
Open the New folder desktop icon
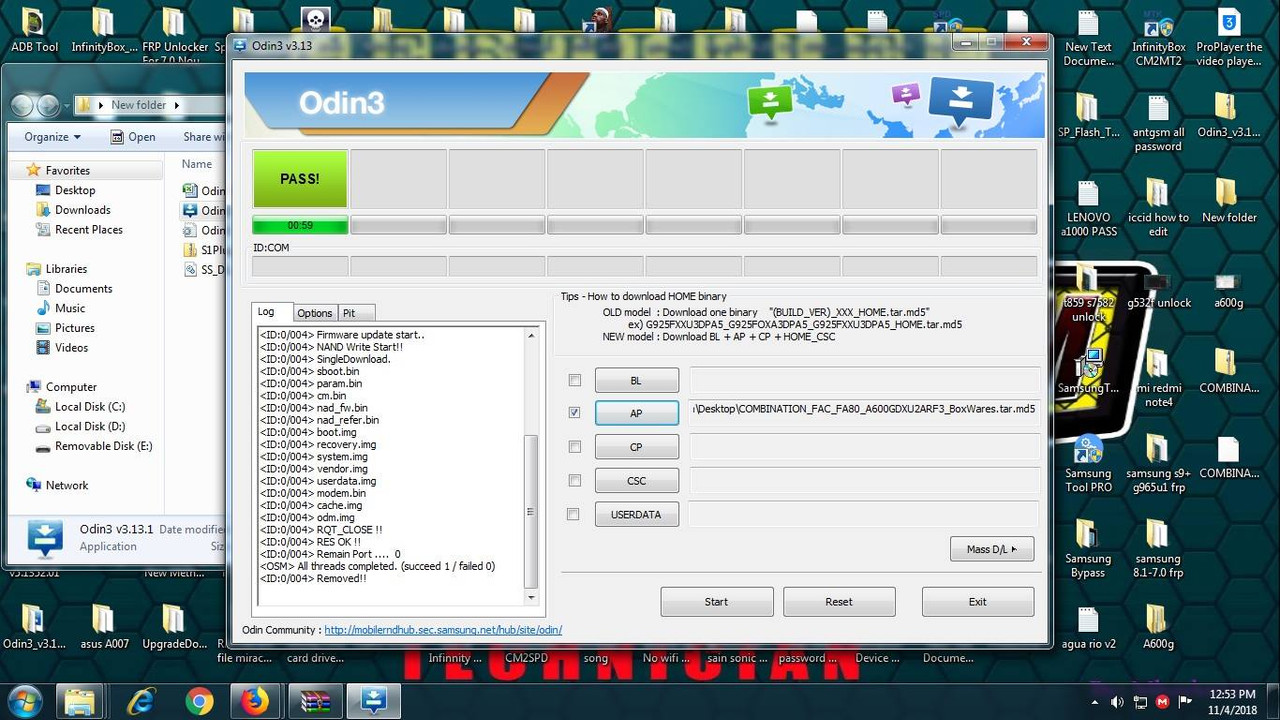[1229, 201]
